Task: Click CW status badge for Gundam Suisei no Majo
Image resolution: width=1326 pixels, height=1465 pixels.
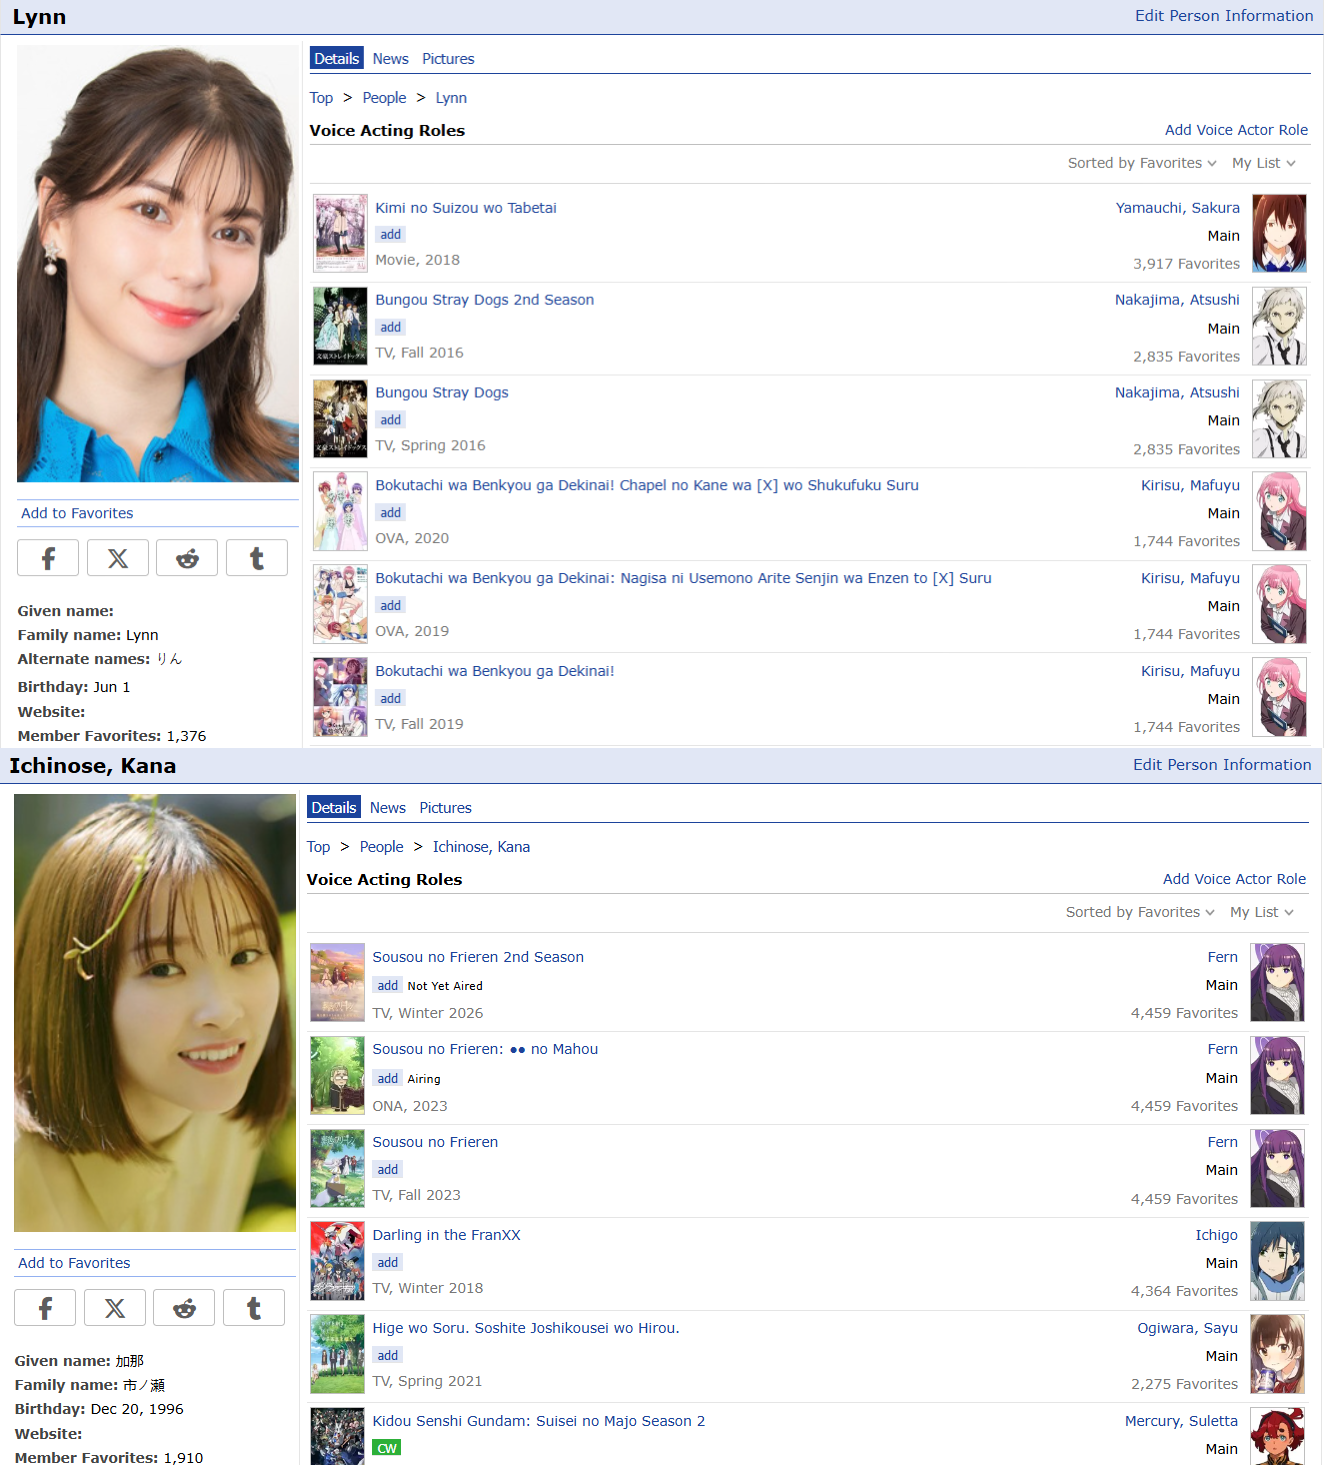Action: coord(386,1448)
